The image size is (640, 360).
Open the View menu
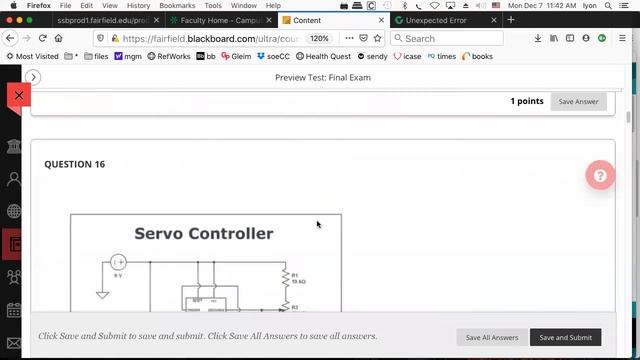[110, 6]
